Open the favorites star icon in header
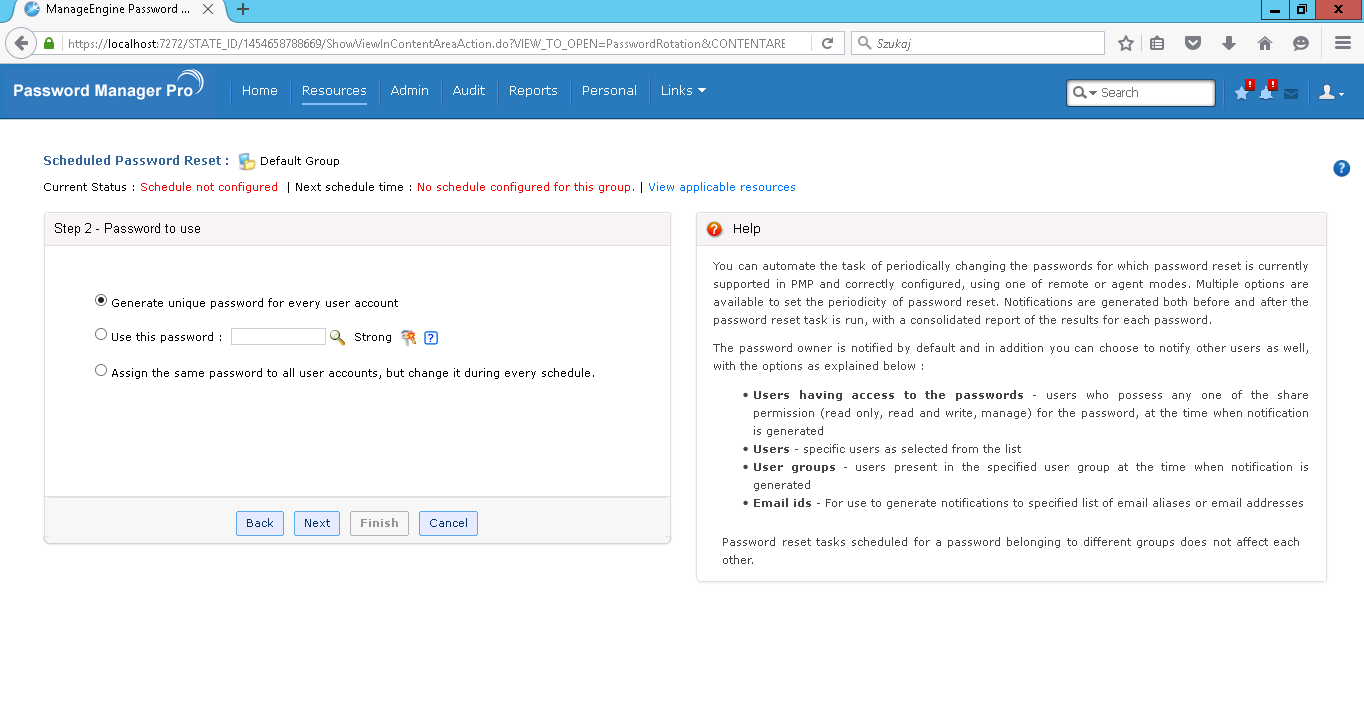This screenshot has width=1364, height=728. 1242,92
